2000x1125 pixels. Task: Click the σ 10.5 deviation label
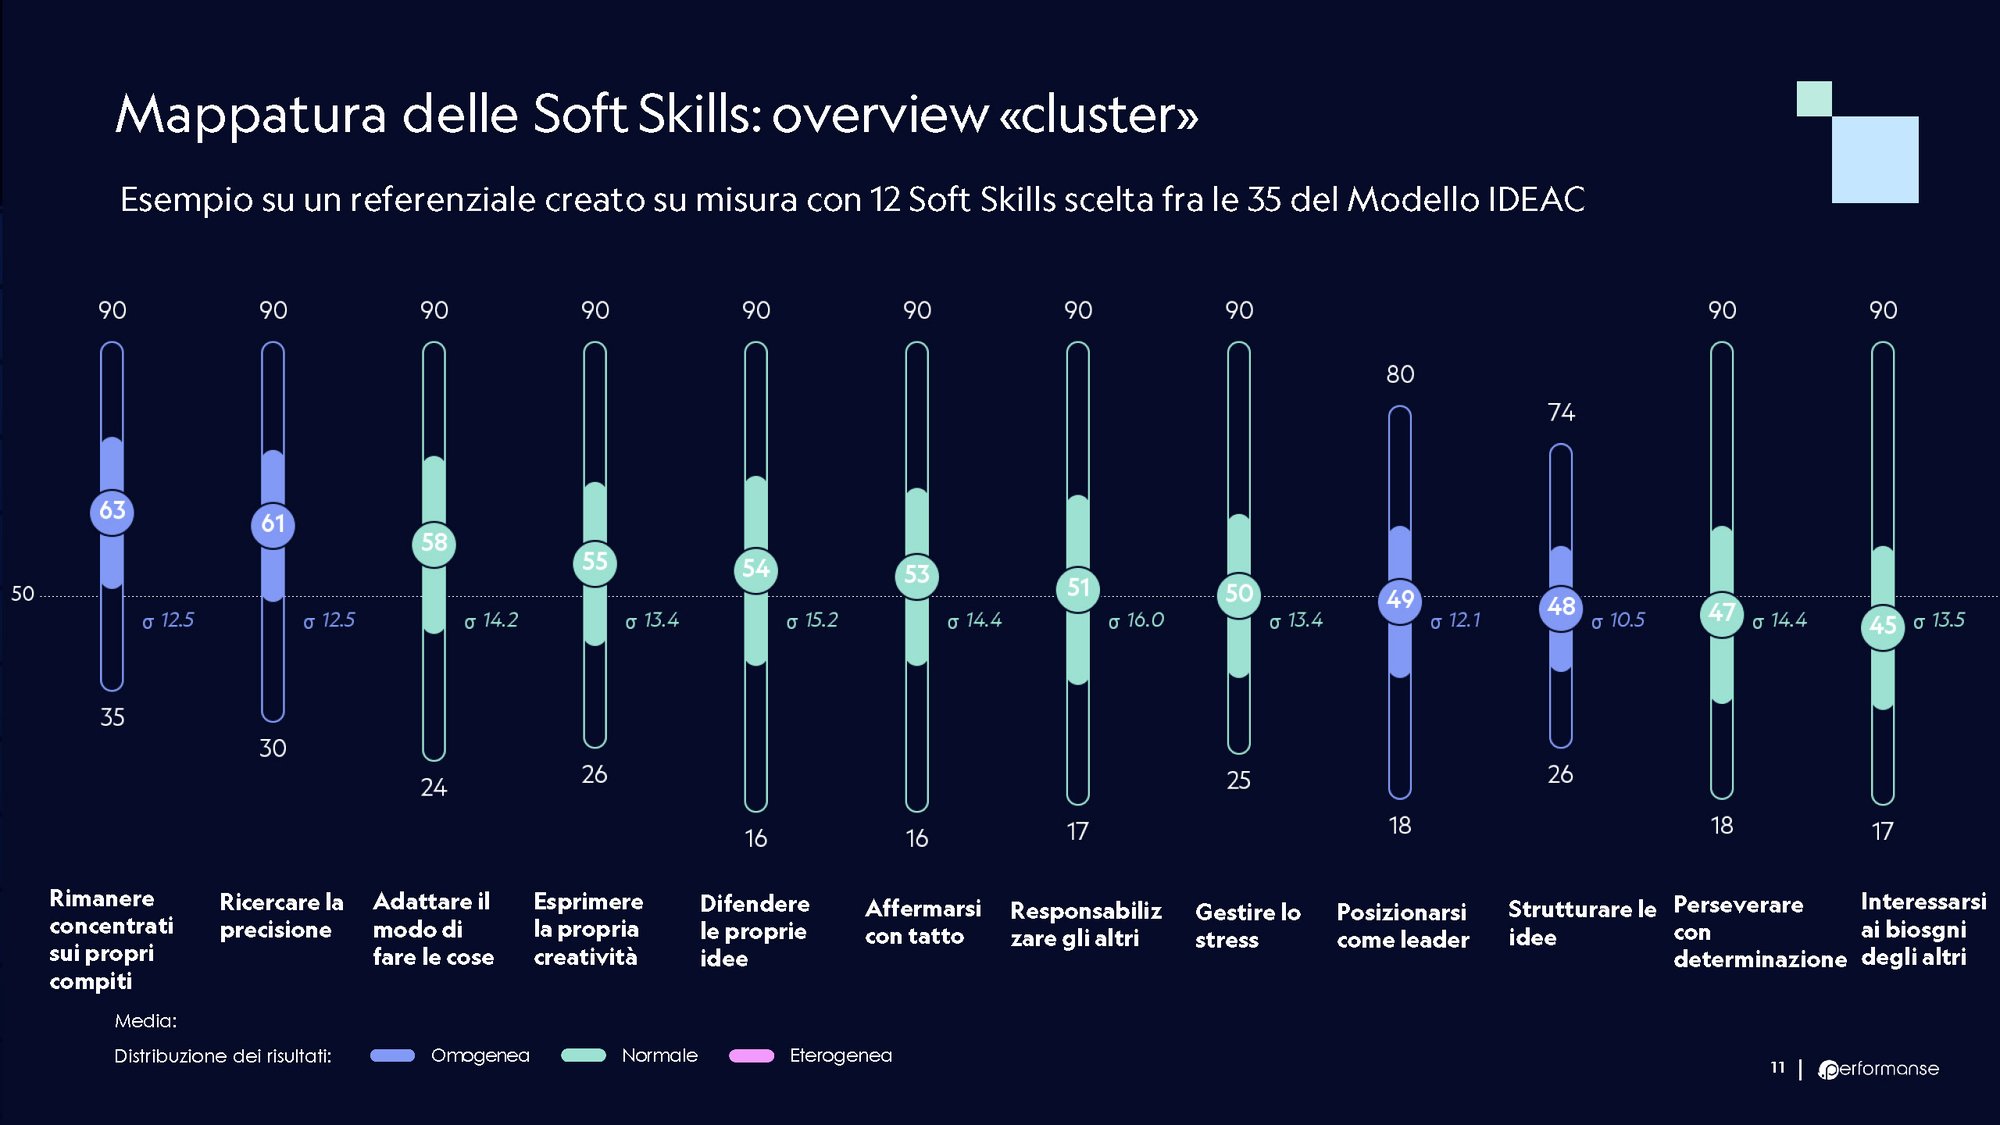click(1618, 620)
